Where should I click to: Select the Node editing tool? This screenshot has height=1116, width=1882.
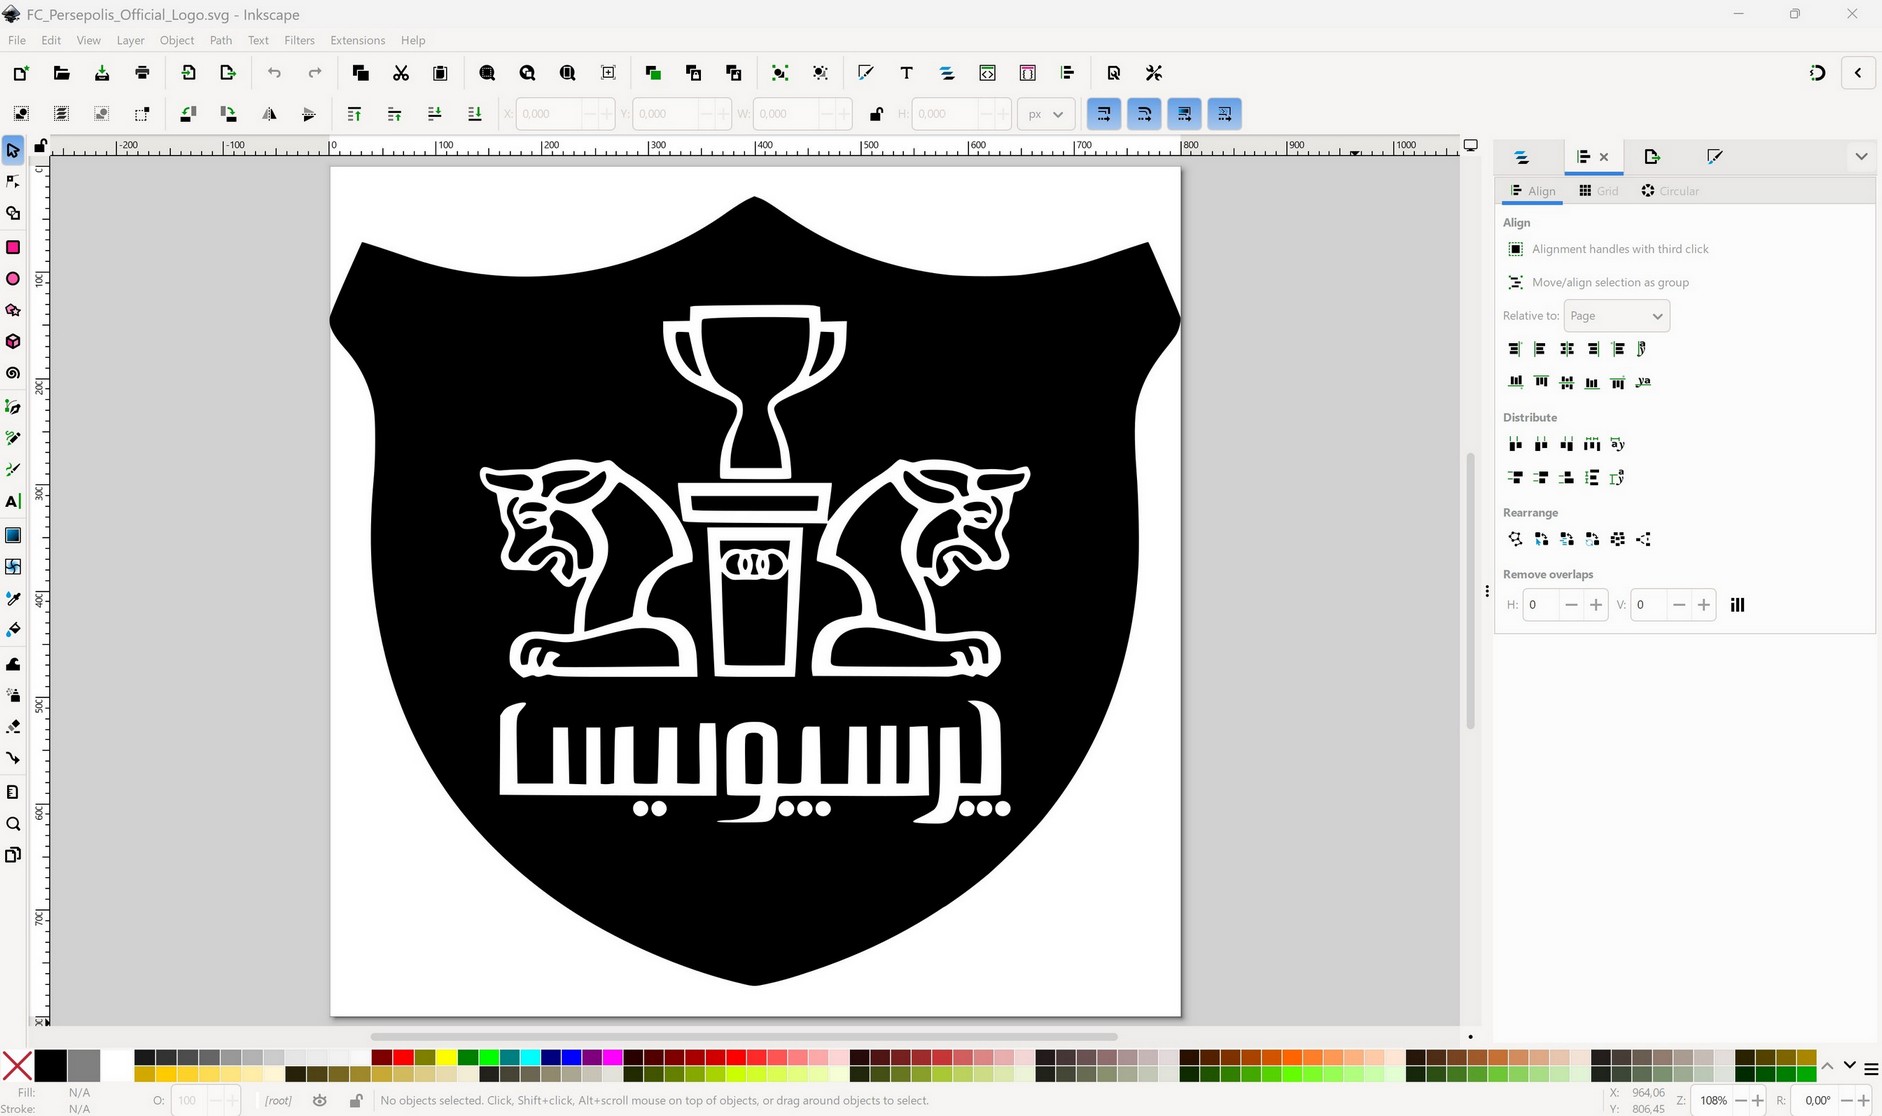(13, 182)
